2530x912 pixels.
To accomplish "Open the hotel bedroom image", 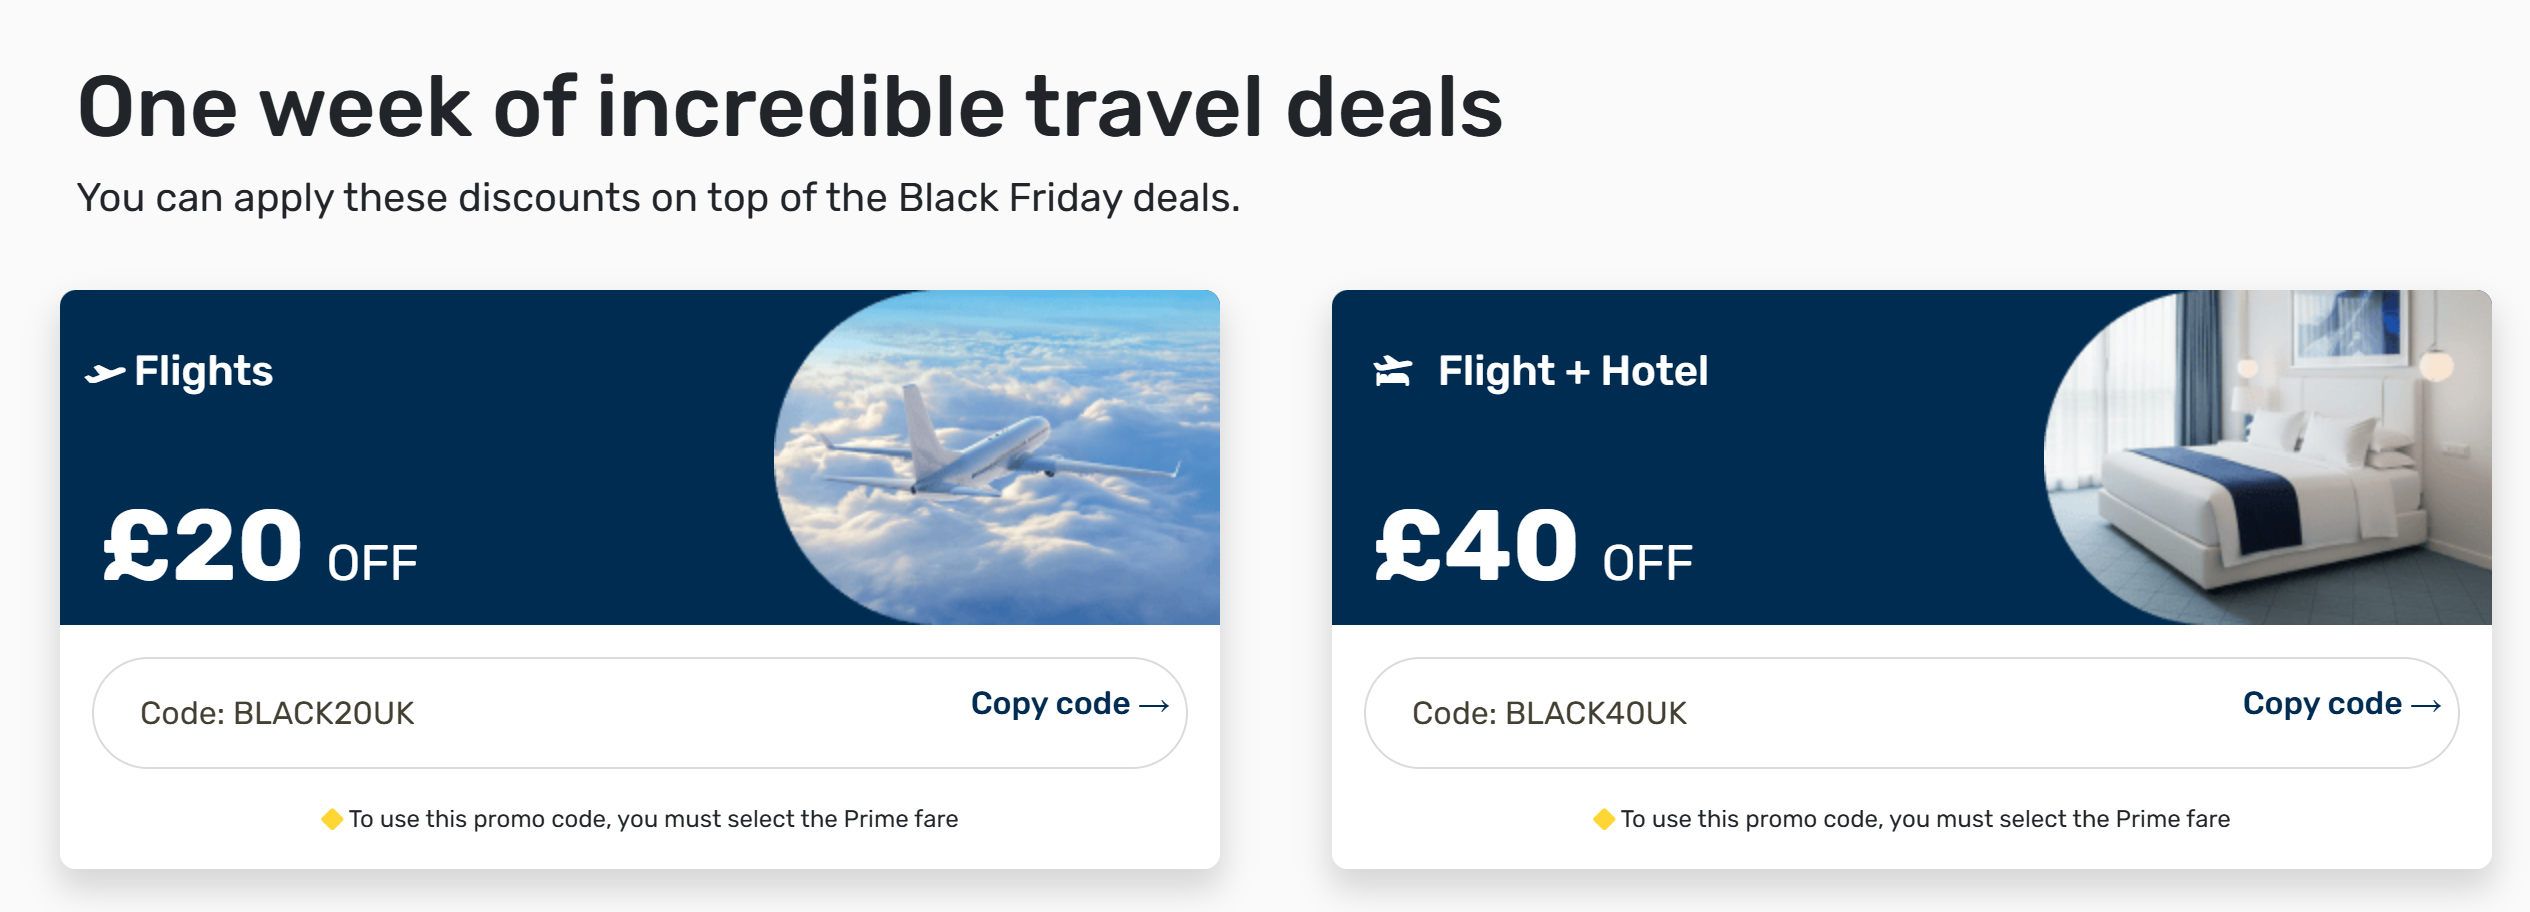I will click(2268, 458).
